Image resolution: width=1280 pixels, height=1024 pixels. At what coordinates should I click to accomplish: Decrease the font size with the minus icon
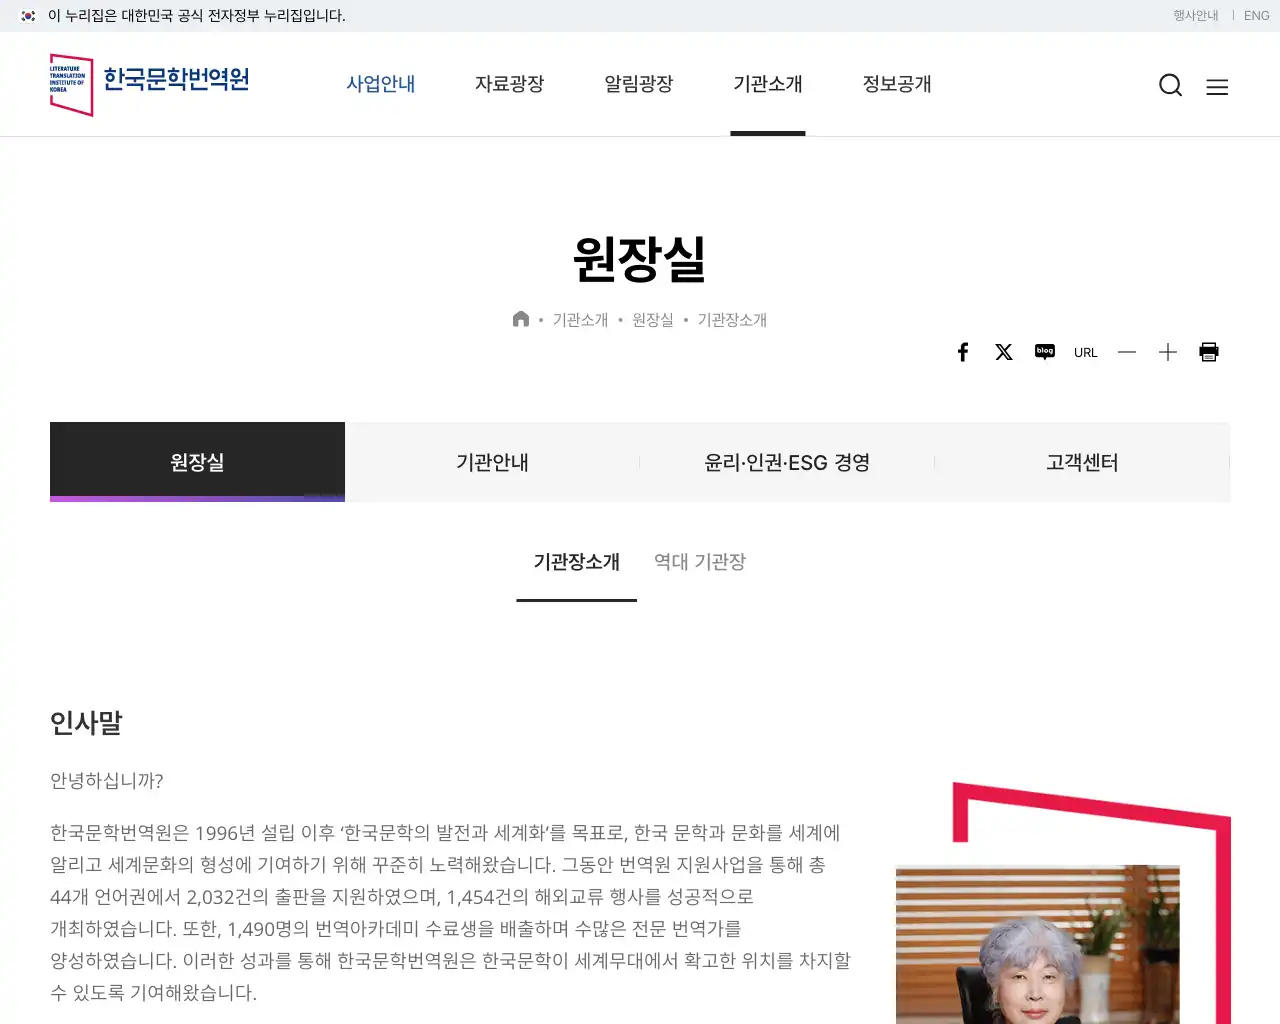[x=1127, y=352]
